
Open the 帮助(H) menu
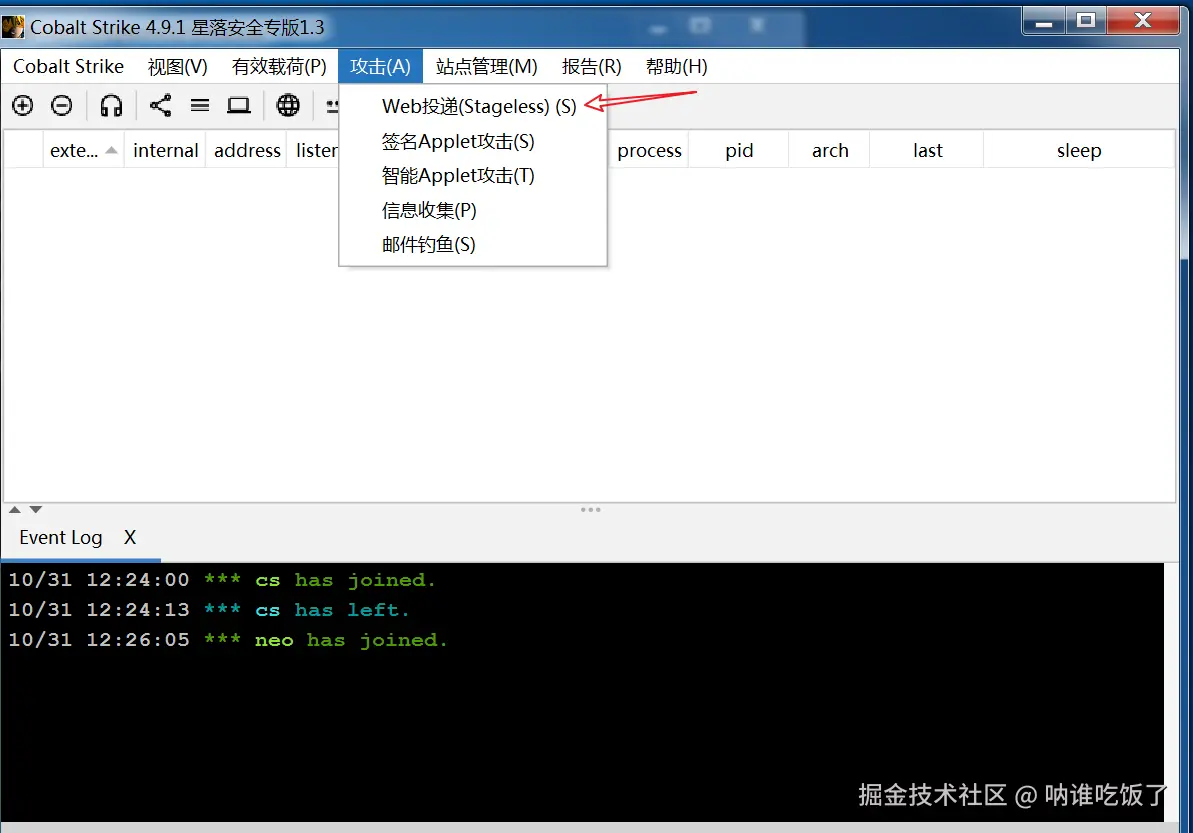[x=676, y=67]
